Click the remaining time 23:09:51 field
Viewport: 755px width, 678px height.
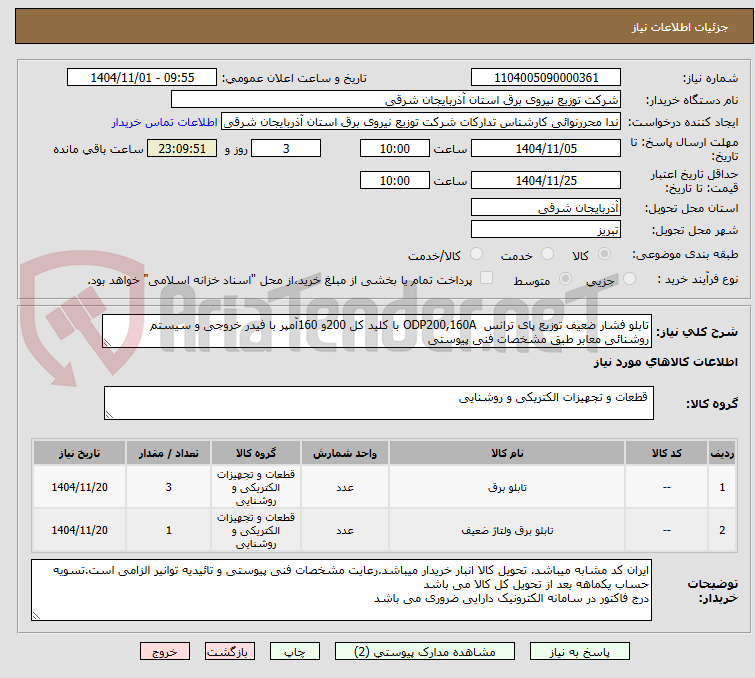point(182,148)
